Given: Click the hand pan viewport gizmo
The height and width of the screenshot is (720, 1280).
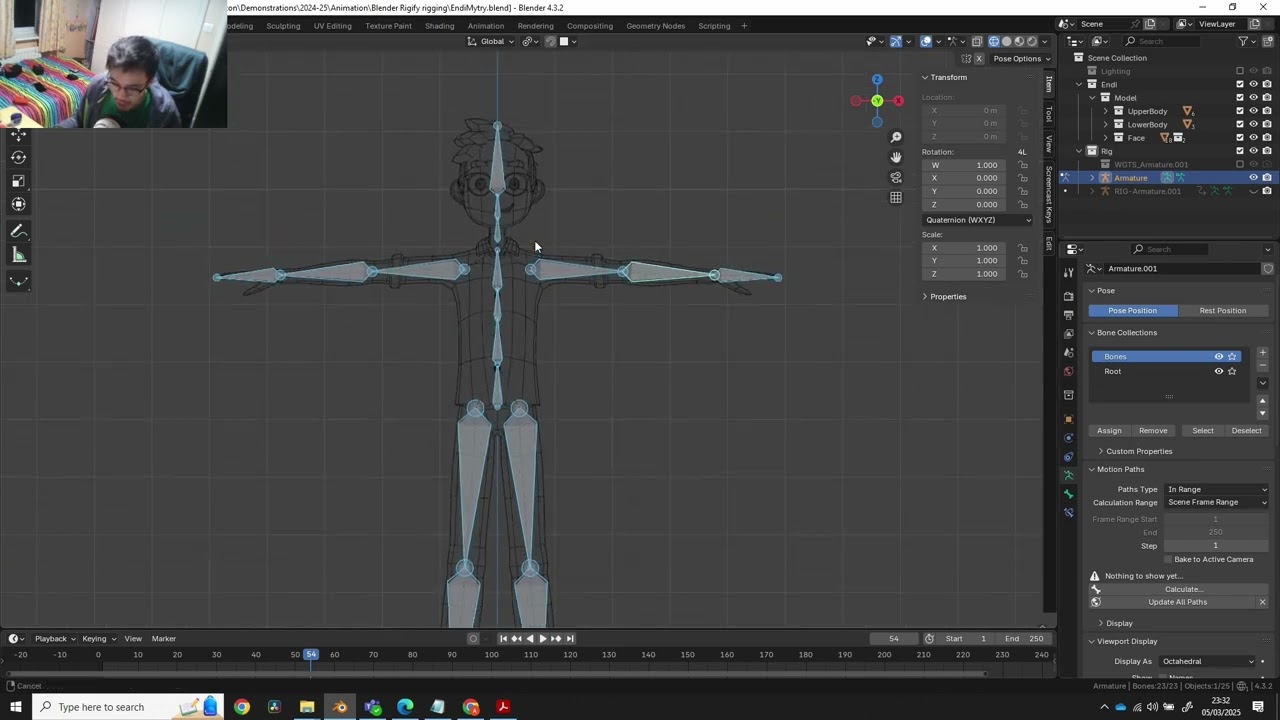Looking at the screenshot, I should pos(896,157).
